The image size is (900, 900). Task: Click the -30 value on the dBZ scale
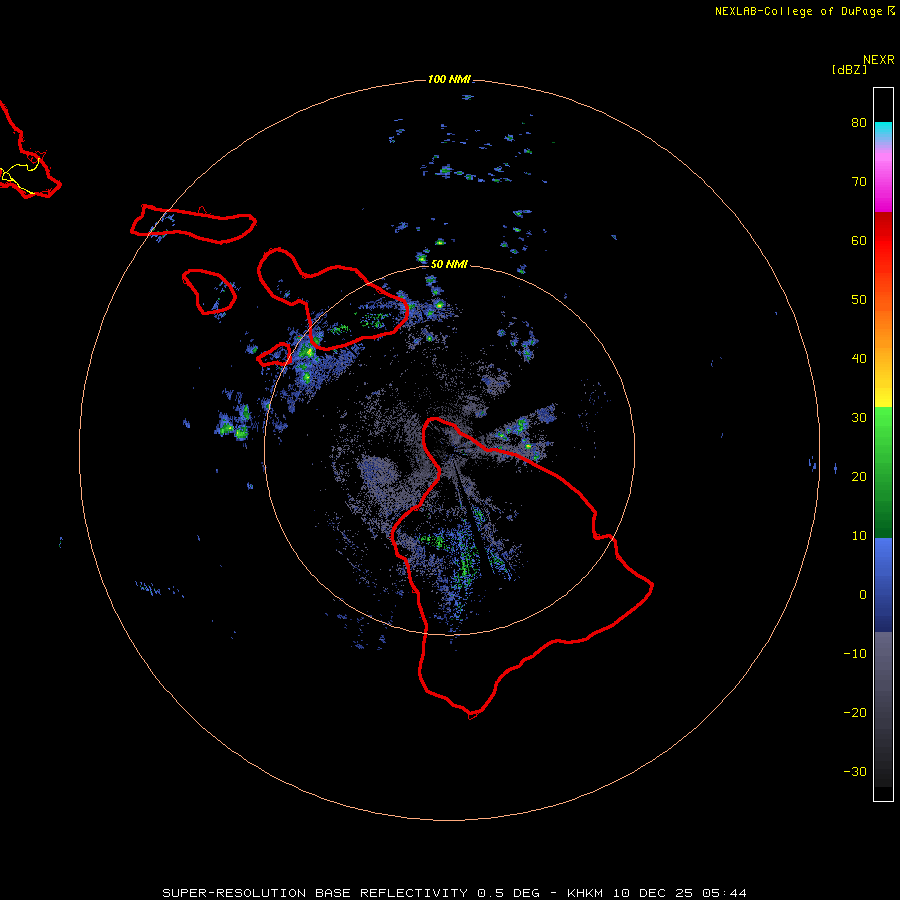(x=855, y=771)
